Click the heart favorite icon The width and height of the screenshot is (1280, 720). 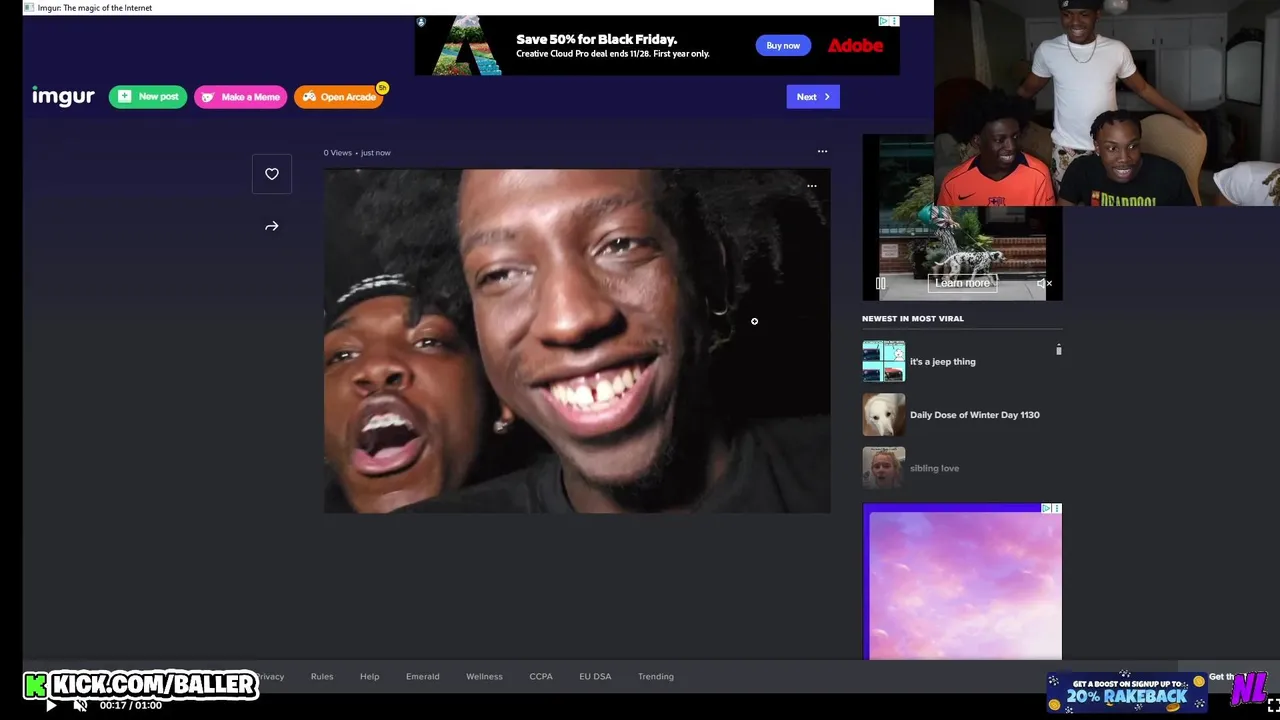coord(272,174)
